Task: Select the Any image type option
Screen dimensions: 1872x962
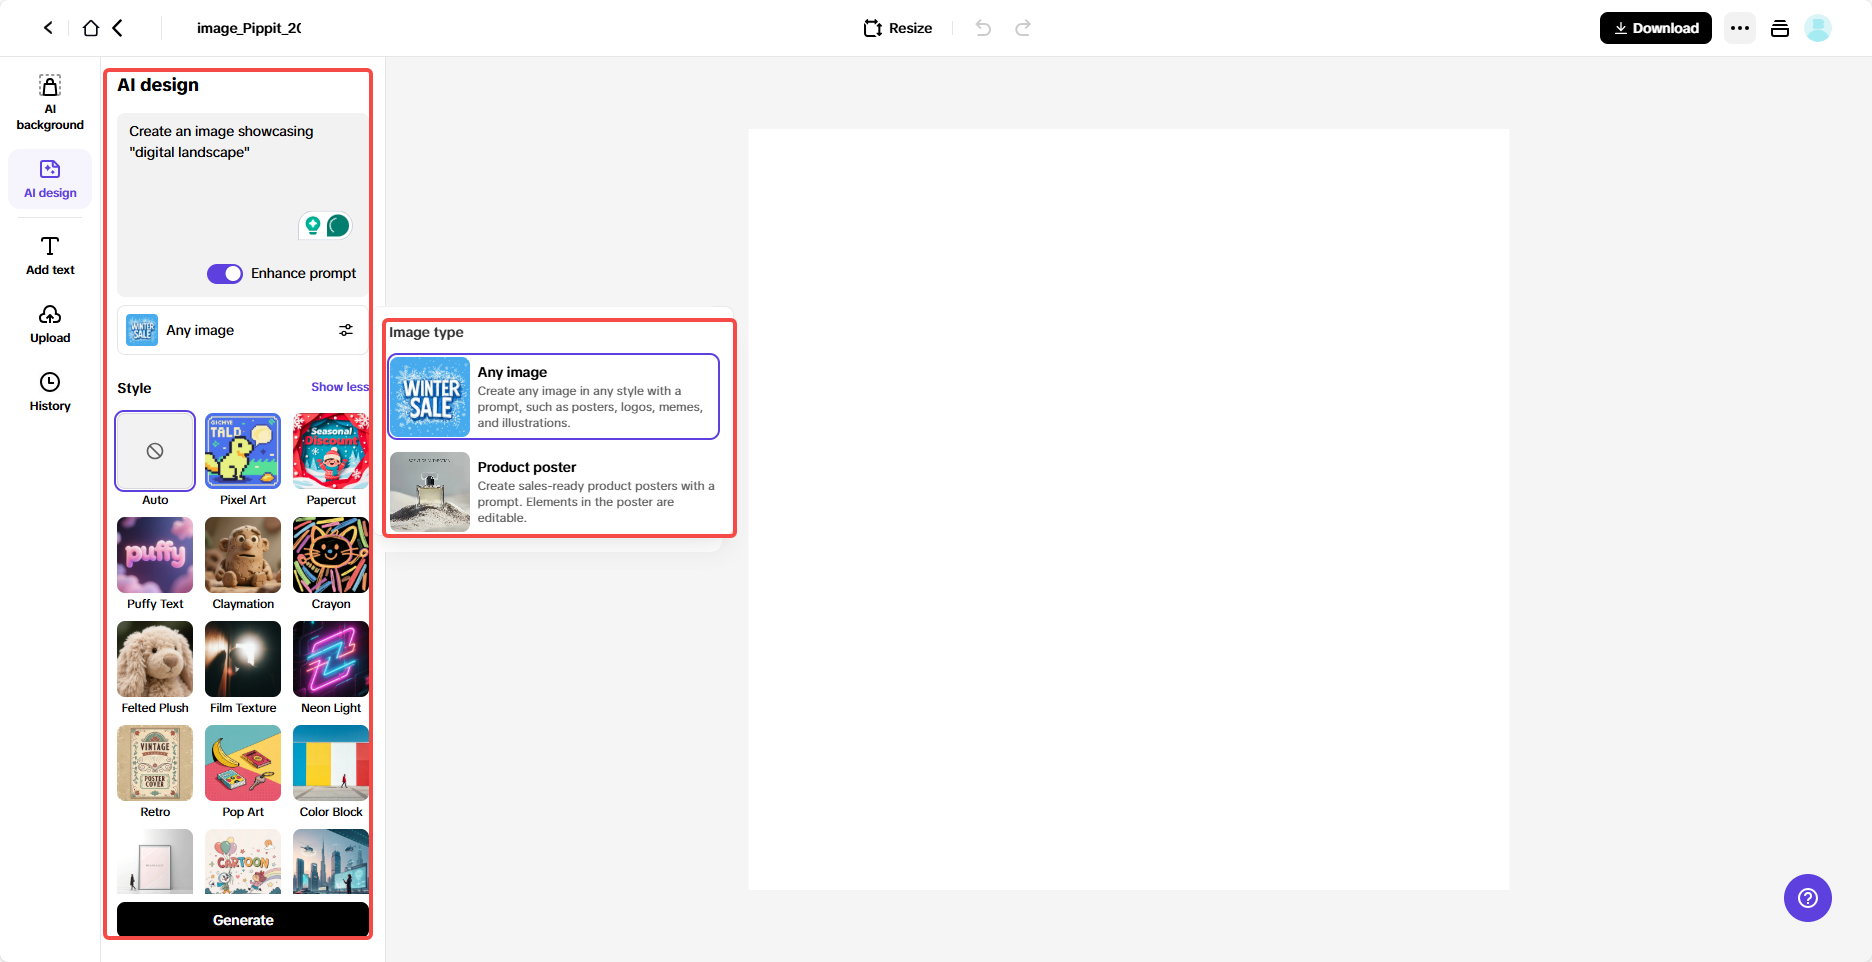Action: point(554,396)
